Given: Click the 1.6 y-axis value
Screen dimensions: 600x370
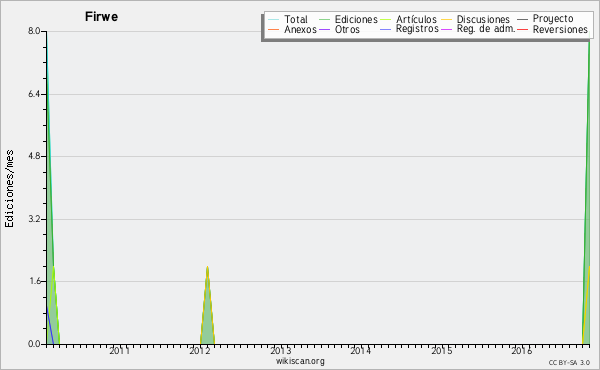Looking at the screenshot, I should (34, 281).
